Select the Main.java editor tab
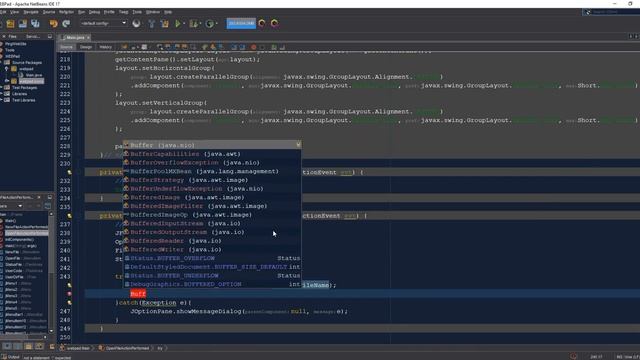The height and width of the screenshot is (360, 640). click(75, 38)
